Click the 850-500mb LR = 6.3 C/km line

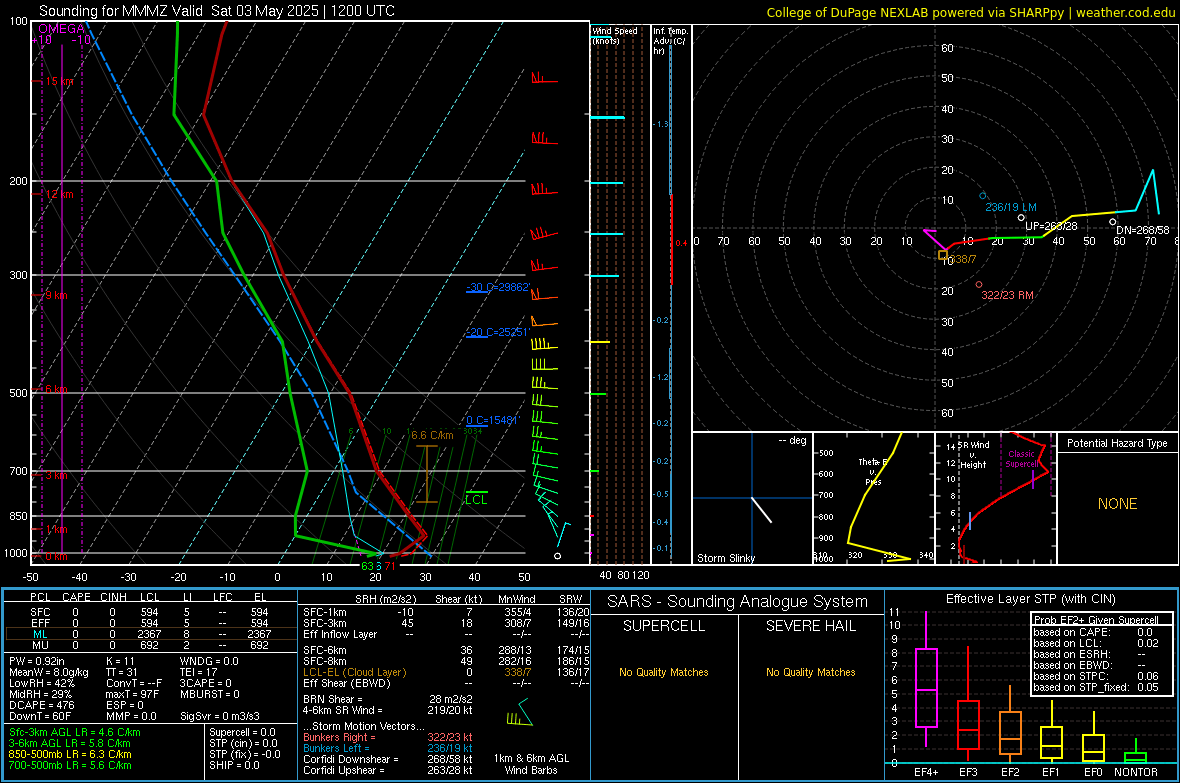(70, 754)
